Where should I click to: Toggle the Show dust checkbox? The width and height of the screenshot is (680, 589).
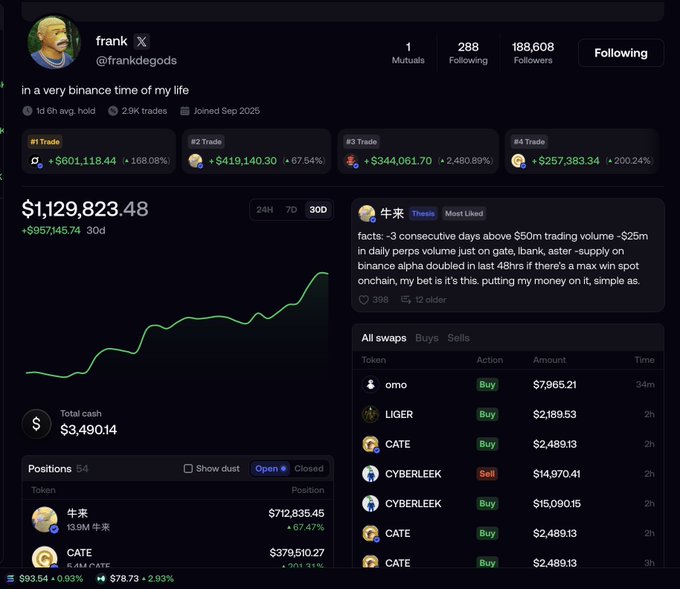[188, 468]
